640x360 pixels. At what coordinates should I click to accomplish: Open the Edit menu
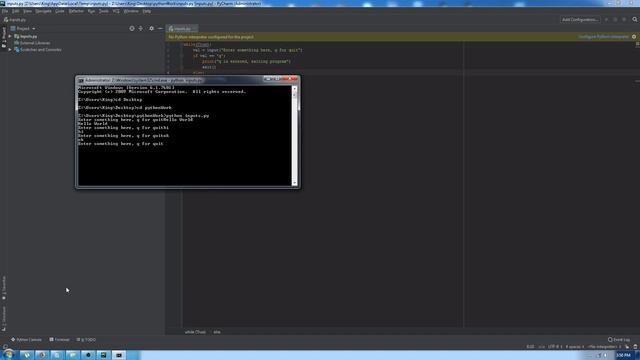pyautogui.click(x=16, y=11)
